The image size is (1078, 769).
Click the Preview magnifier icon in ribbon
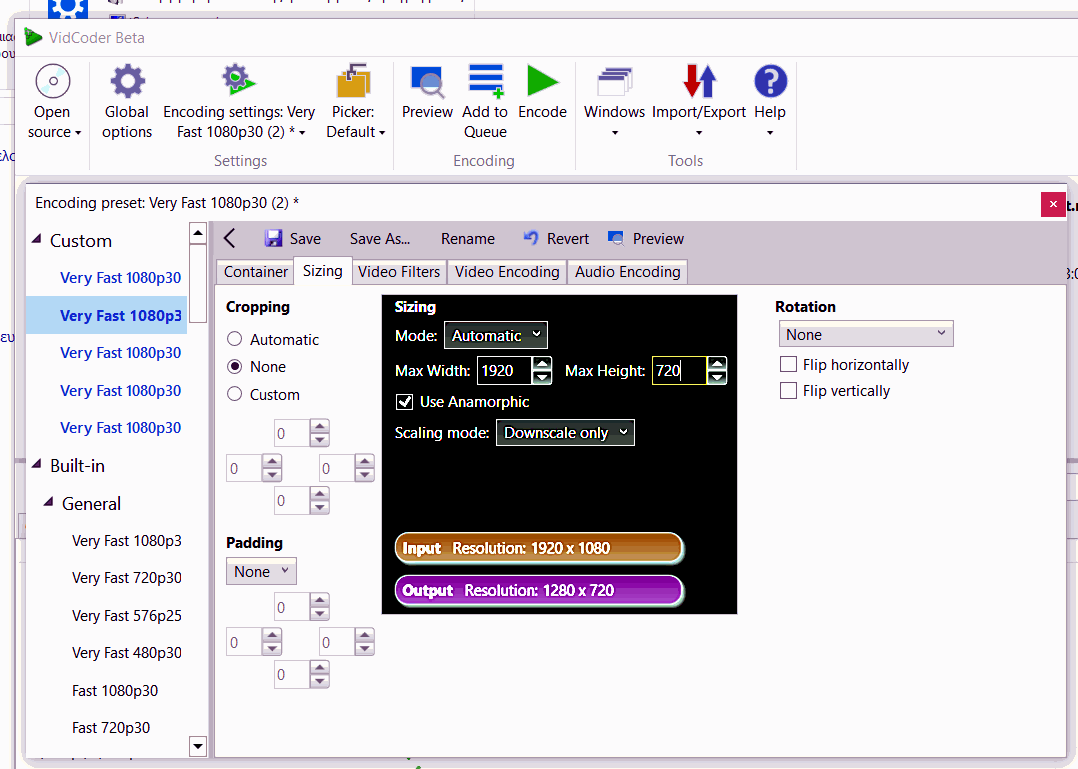(x=428, y=82)
